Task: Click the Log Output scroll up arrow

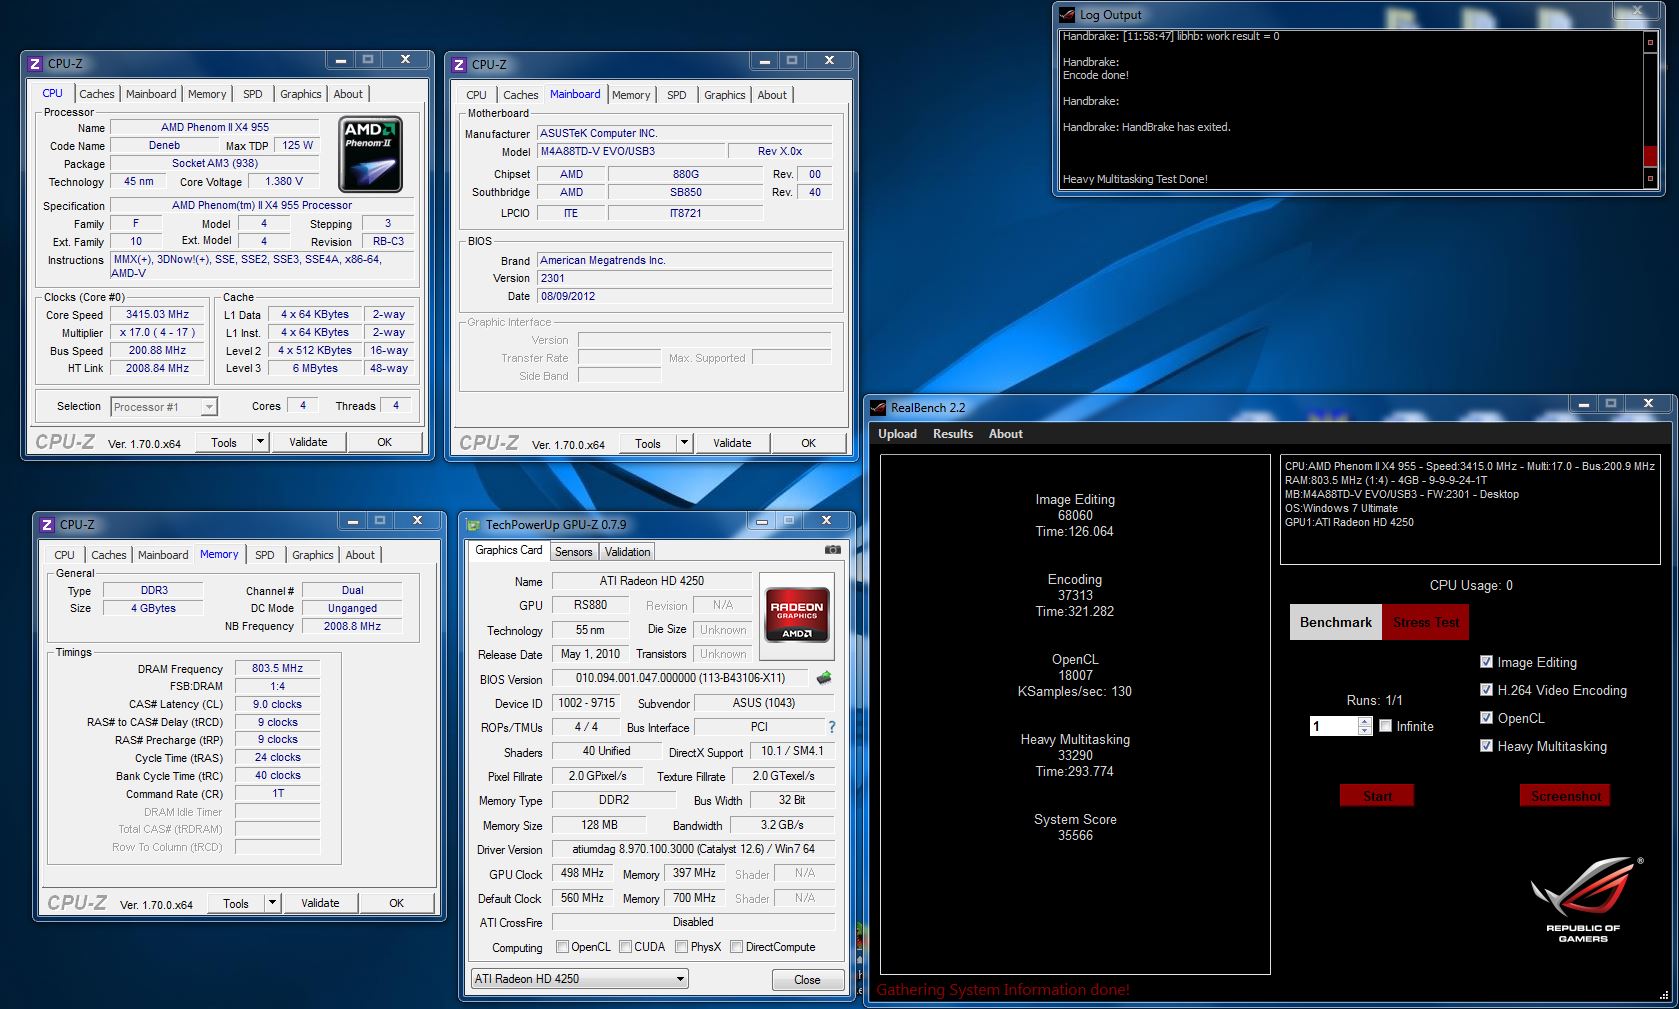Action: 1650,42
